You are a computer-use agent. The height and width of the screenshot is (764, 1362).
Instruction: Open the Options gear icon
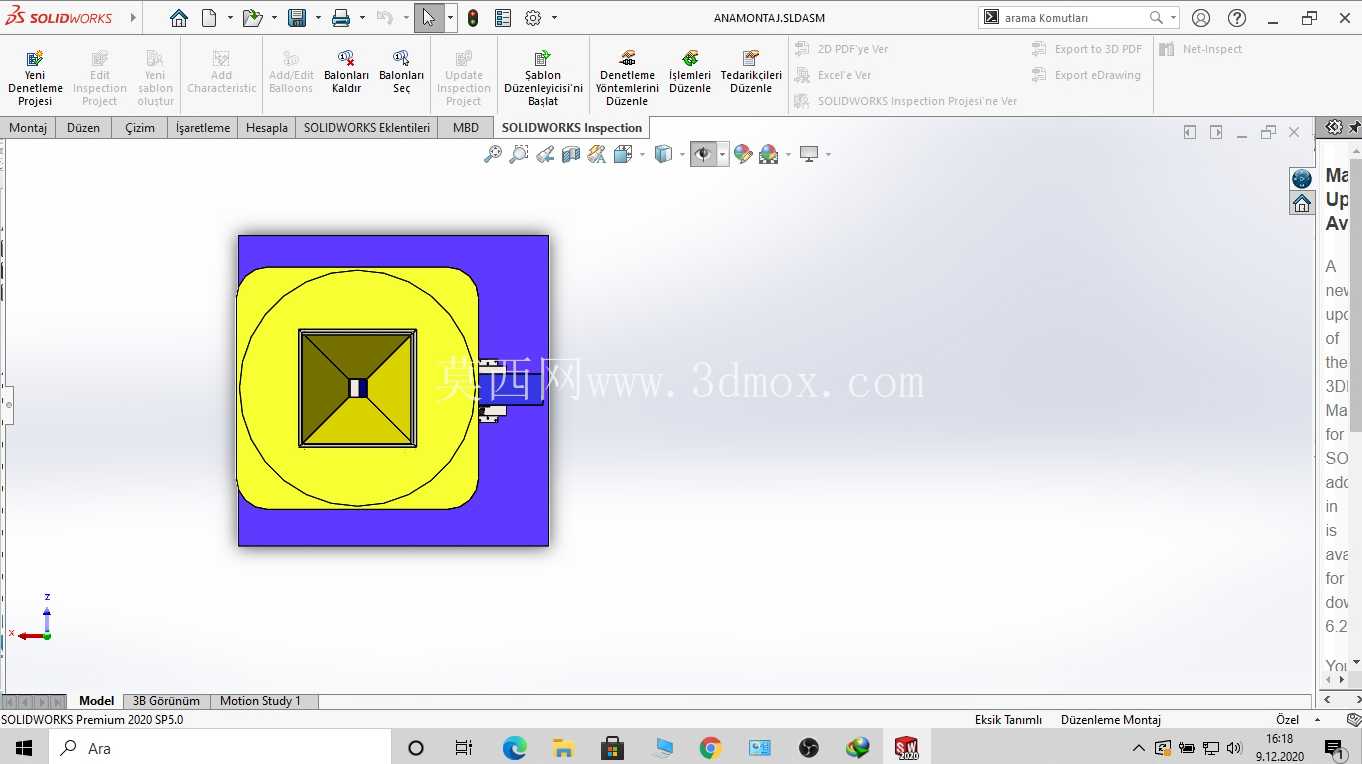tap(533, 18)
